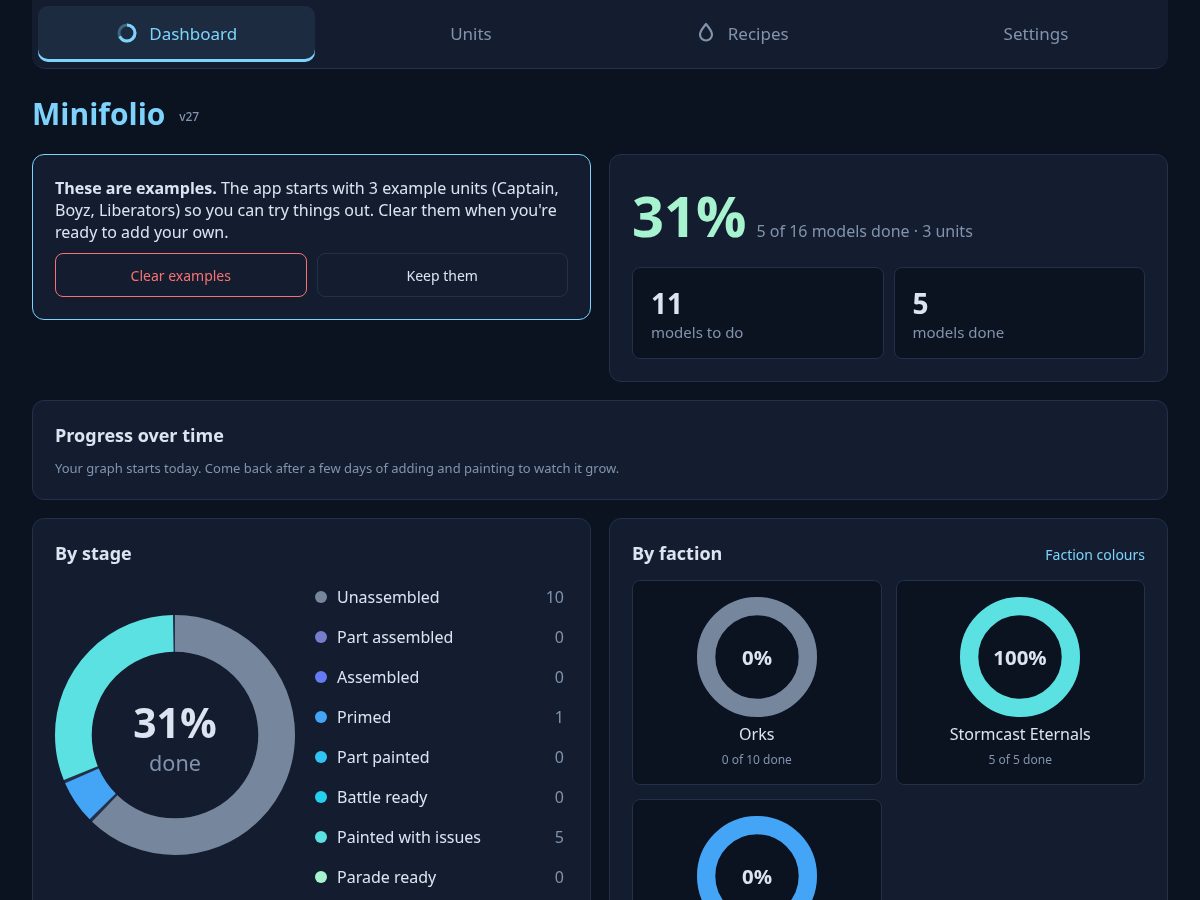Click the Unassembled grey legend dot
The height and width of the screenshot is (900, 1200).
pyautogui.click(x=321, y=597)
